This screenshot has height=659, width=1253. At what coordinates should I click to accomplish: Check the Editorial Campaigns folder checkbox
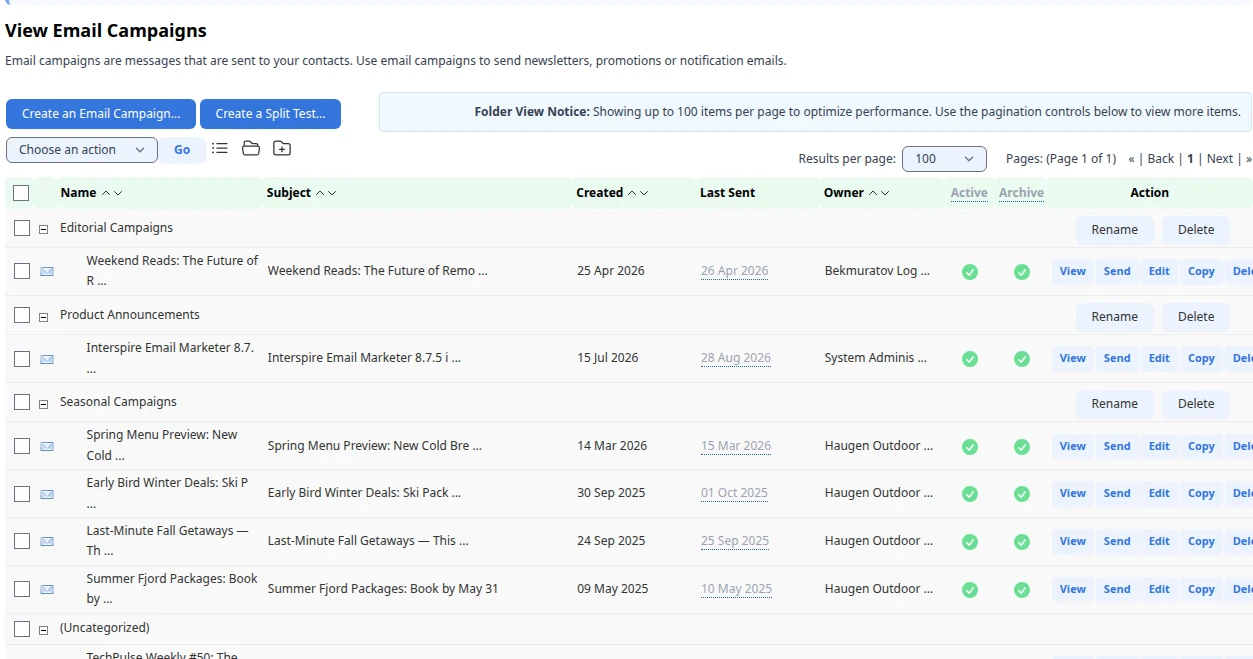22,228
